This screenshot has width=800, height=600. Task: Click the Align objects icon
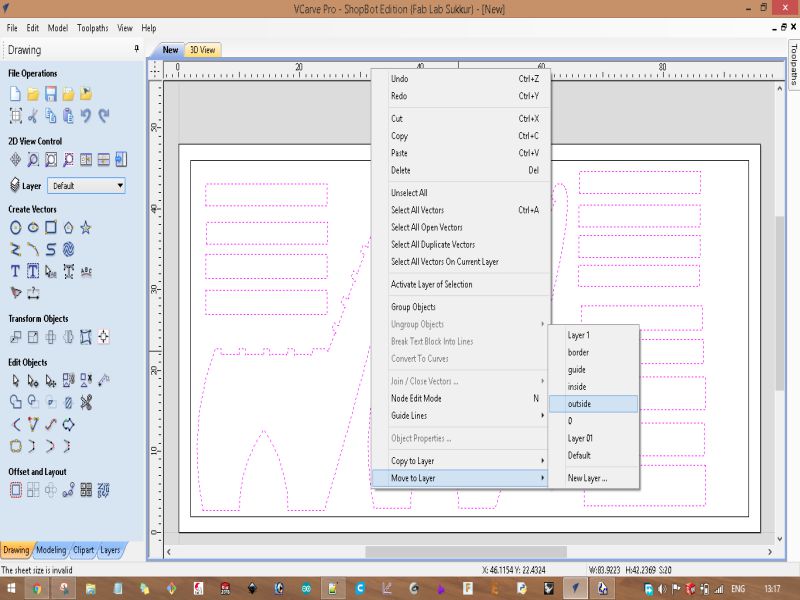[x=104, y=337]
